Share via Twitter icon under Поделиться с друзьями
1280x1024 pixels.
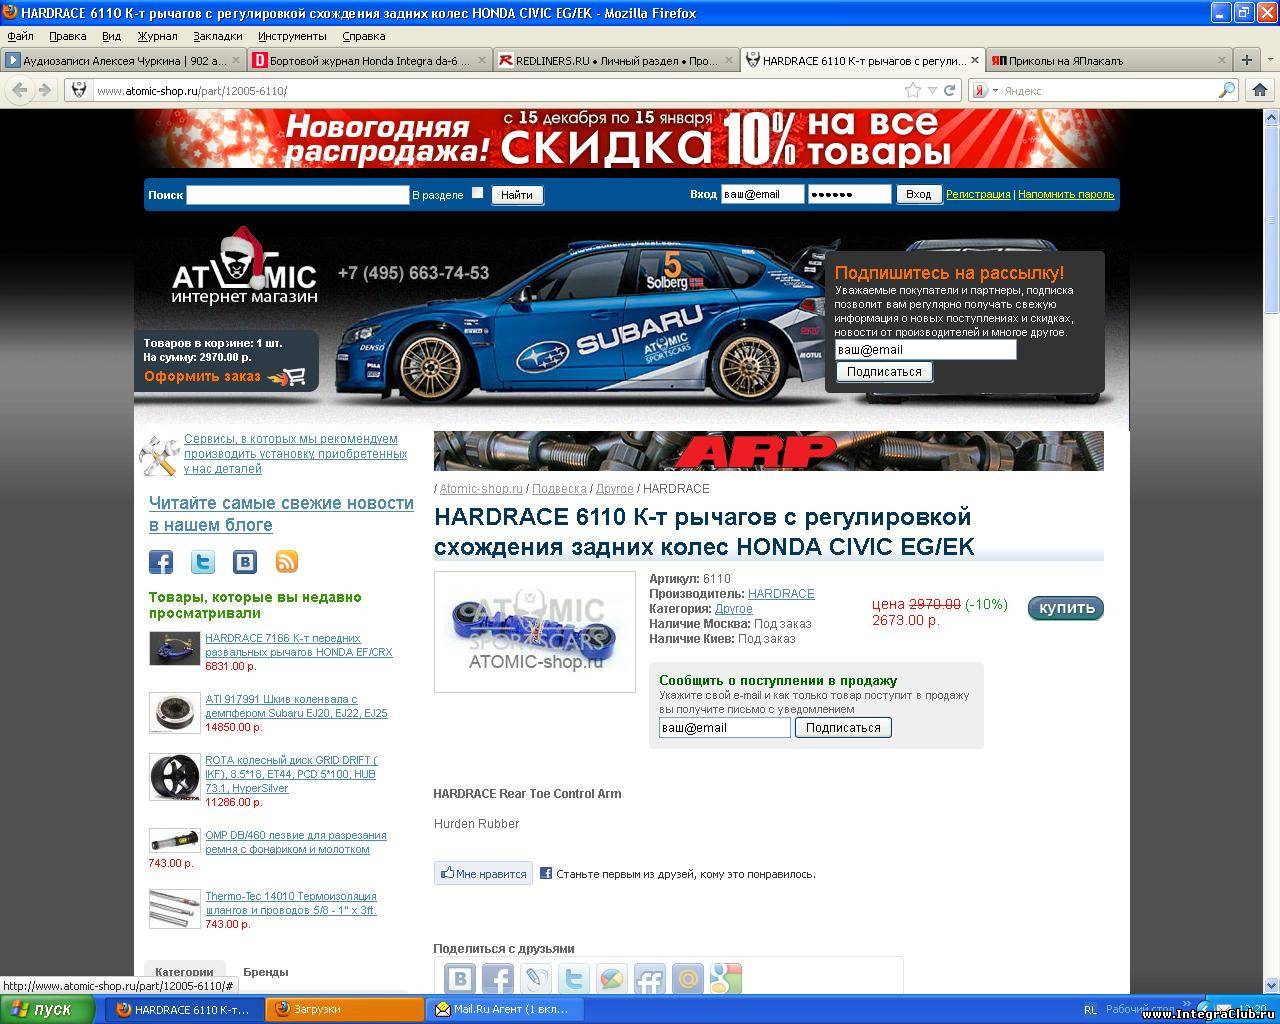[x=574, y=979]
